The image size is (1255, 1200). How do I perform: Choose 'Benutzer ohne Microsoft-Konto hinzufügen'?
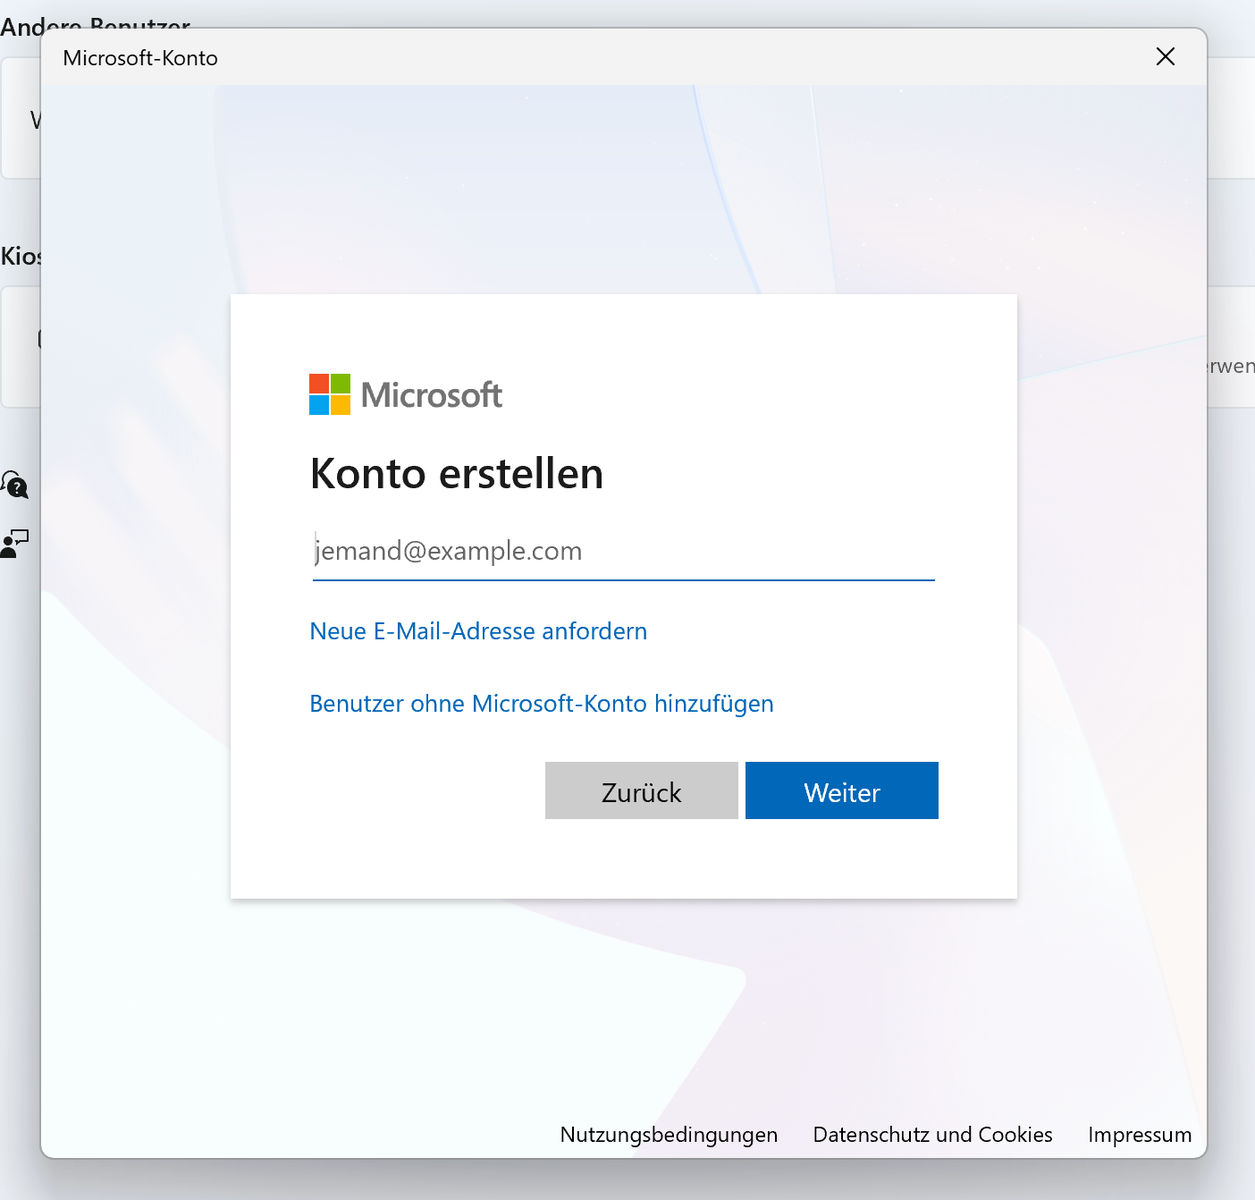(x=541, y=704)
